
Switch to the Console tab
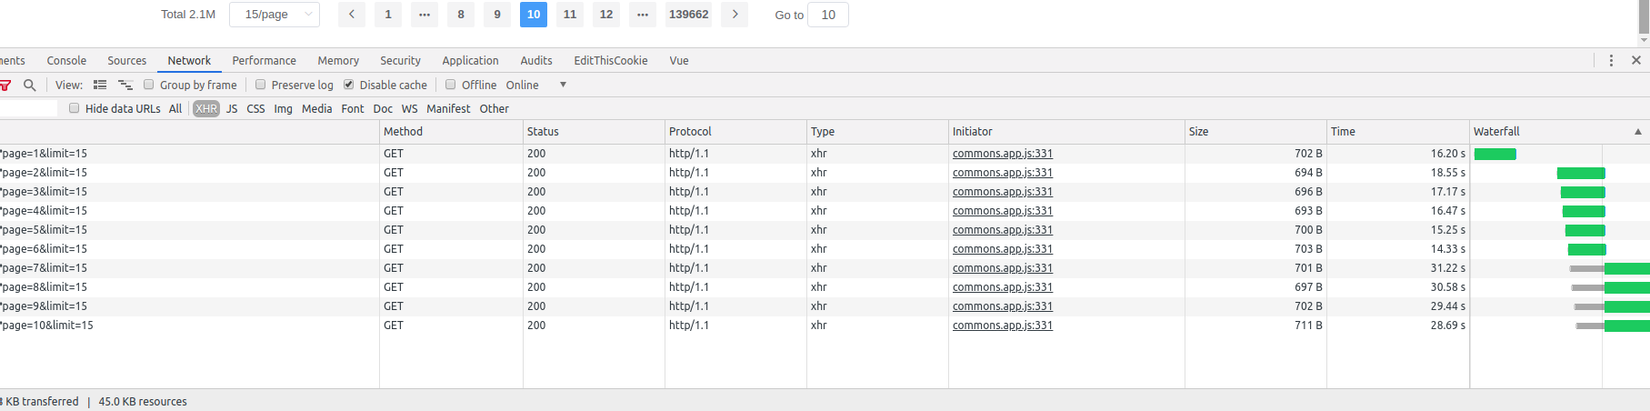tap(66, 61)
